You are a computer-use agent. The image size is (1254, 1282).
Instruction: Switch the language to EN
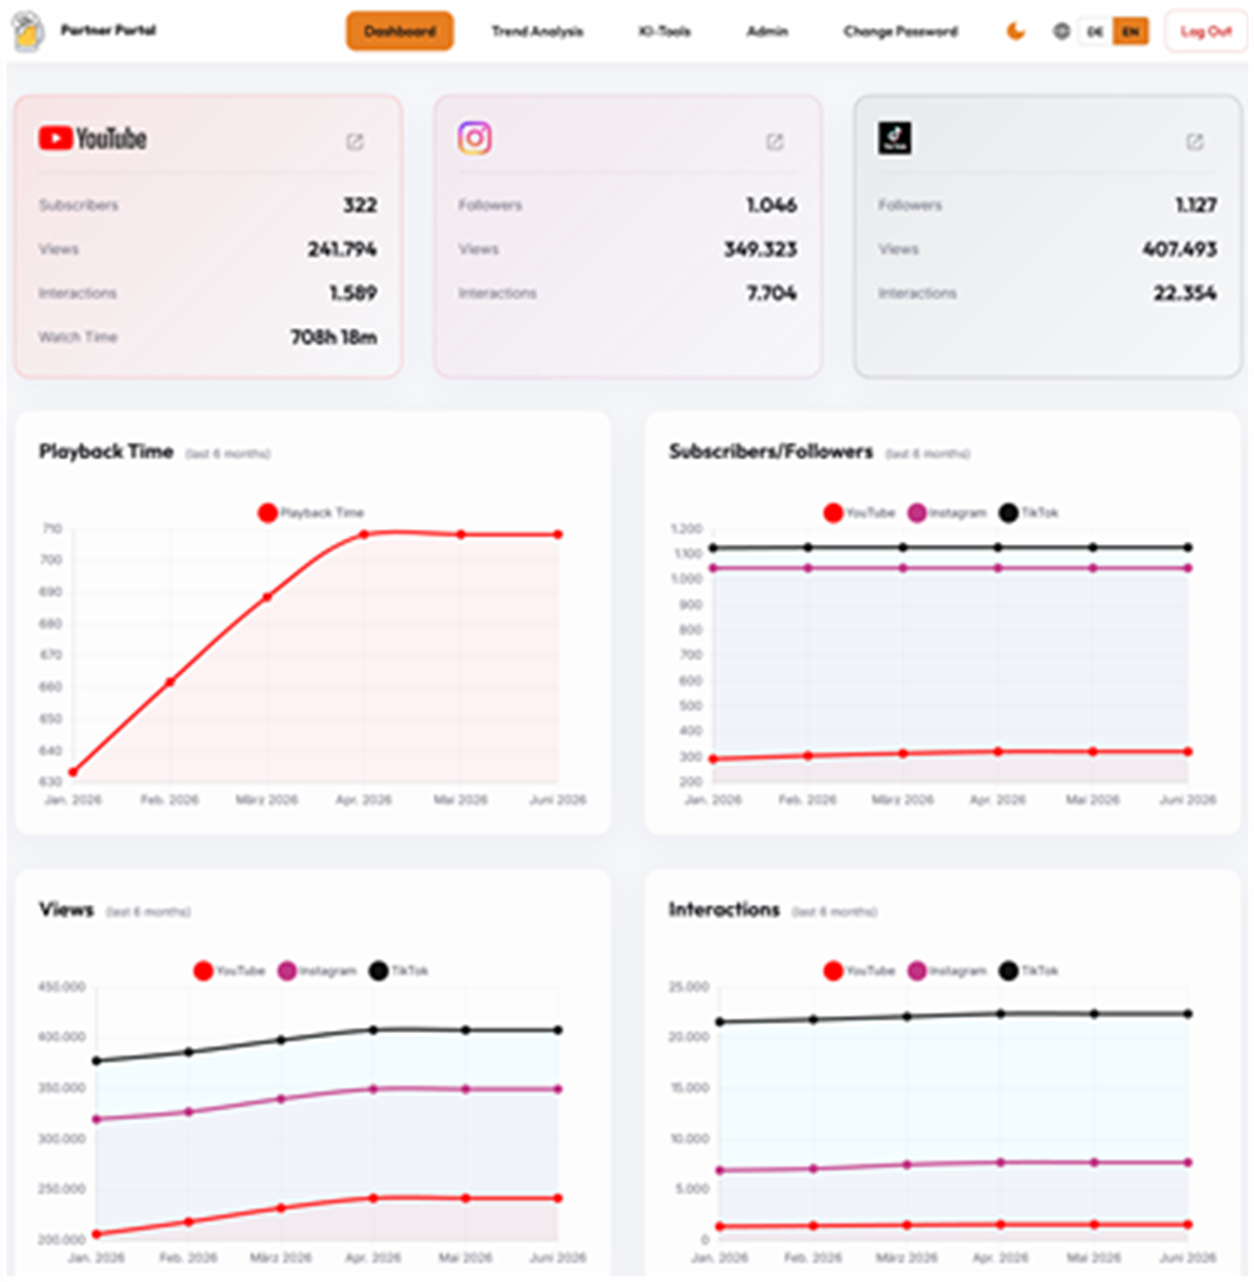point(1130,31)
